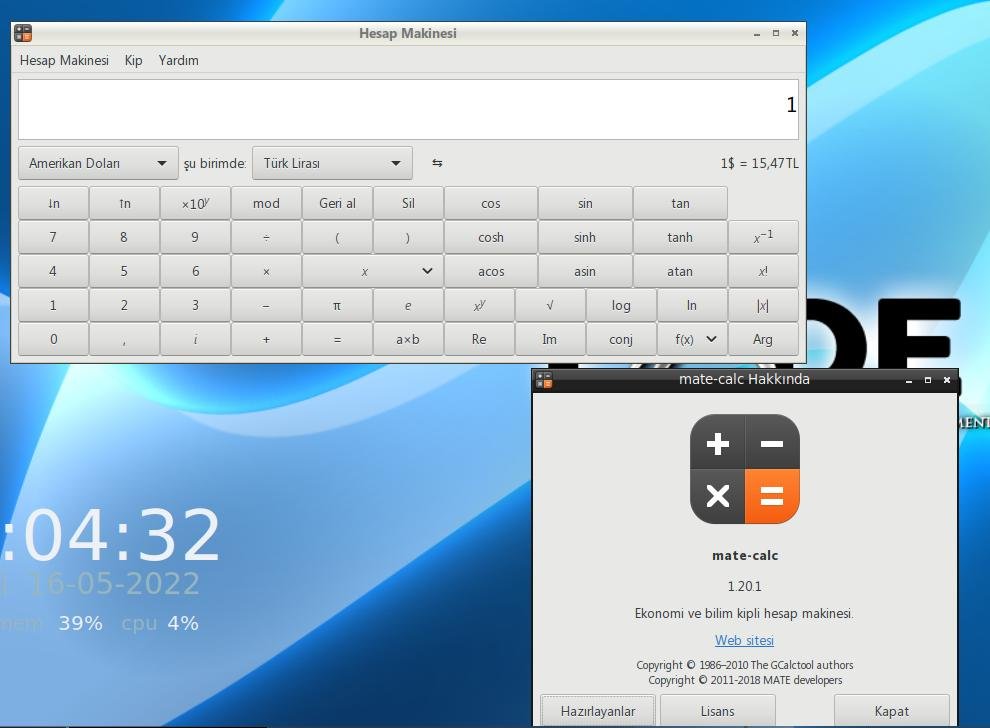Click the Sil (clear) button
990x728 pixels.
tap(408, 203)
